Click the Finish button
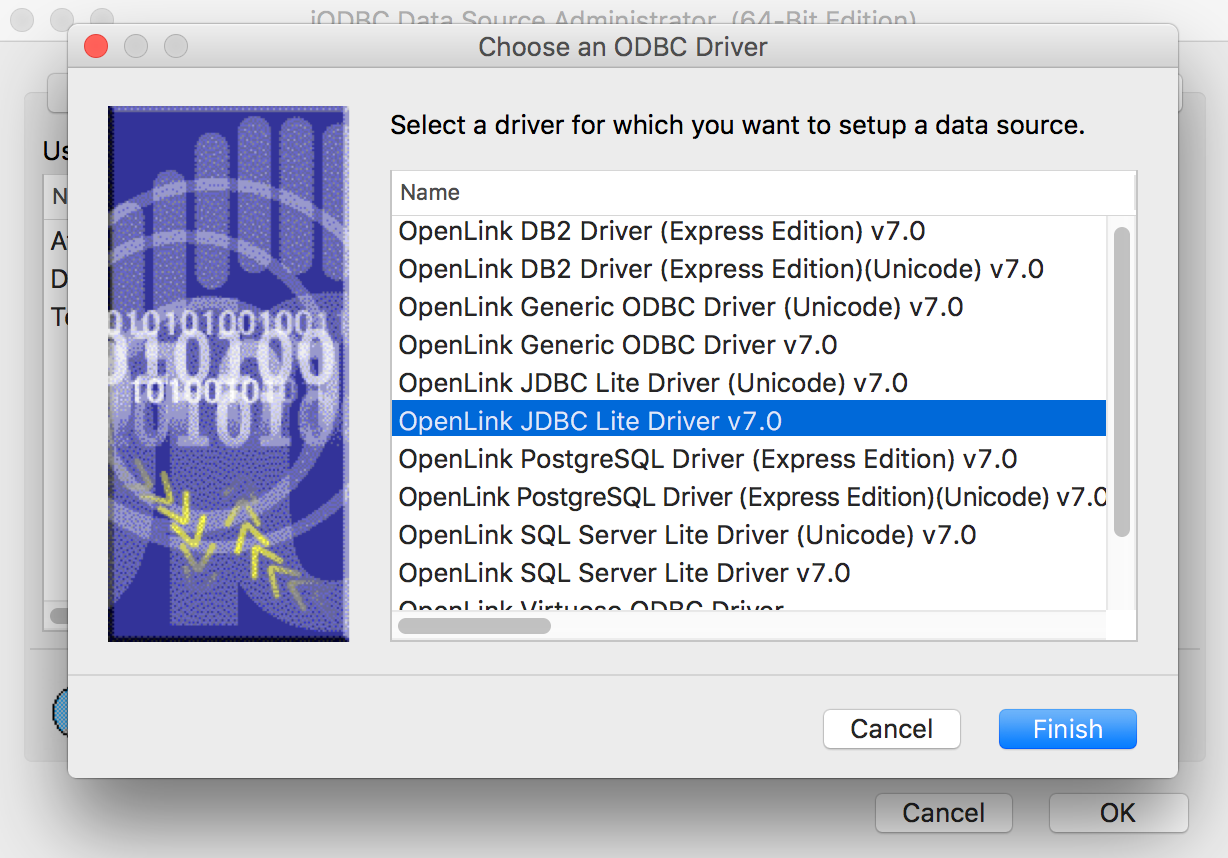This screenshot has height=858, width=1228. click(1067, 729)
